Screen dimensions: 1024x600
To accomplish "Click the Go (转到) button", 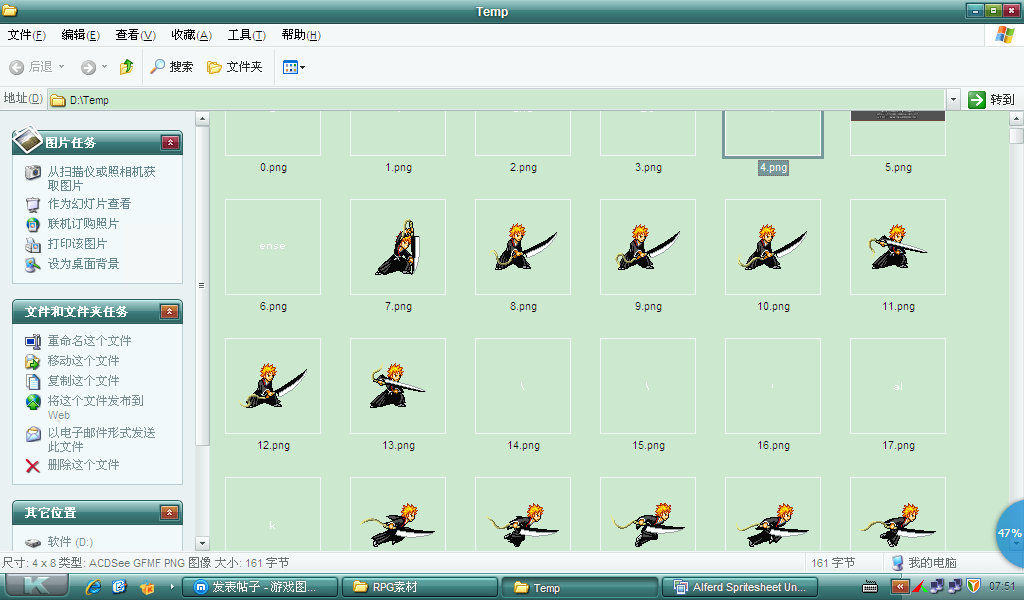I will (x=991, y=100).
